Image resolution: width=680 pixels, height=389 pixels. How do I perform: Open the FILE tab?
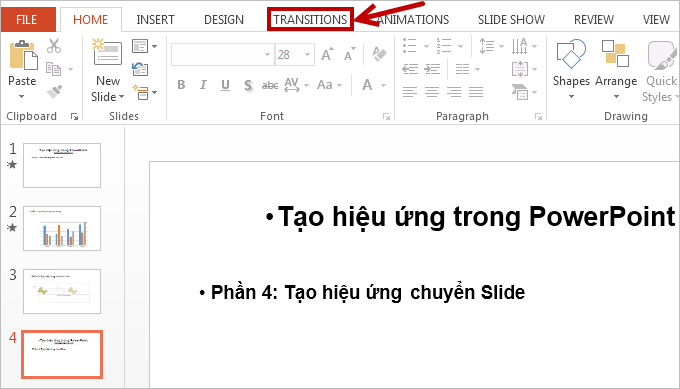point(27,20)
